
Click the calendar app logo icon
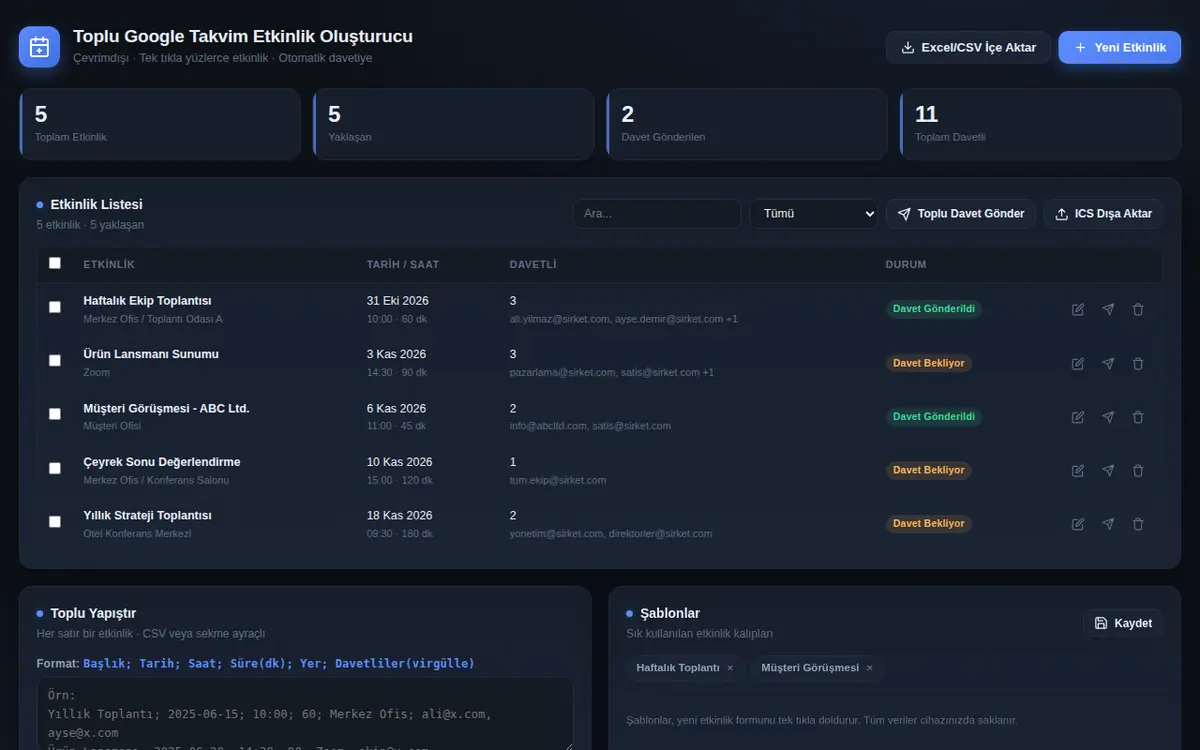pyautogui.click(x=40, y=47)
